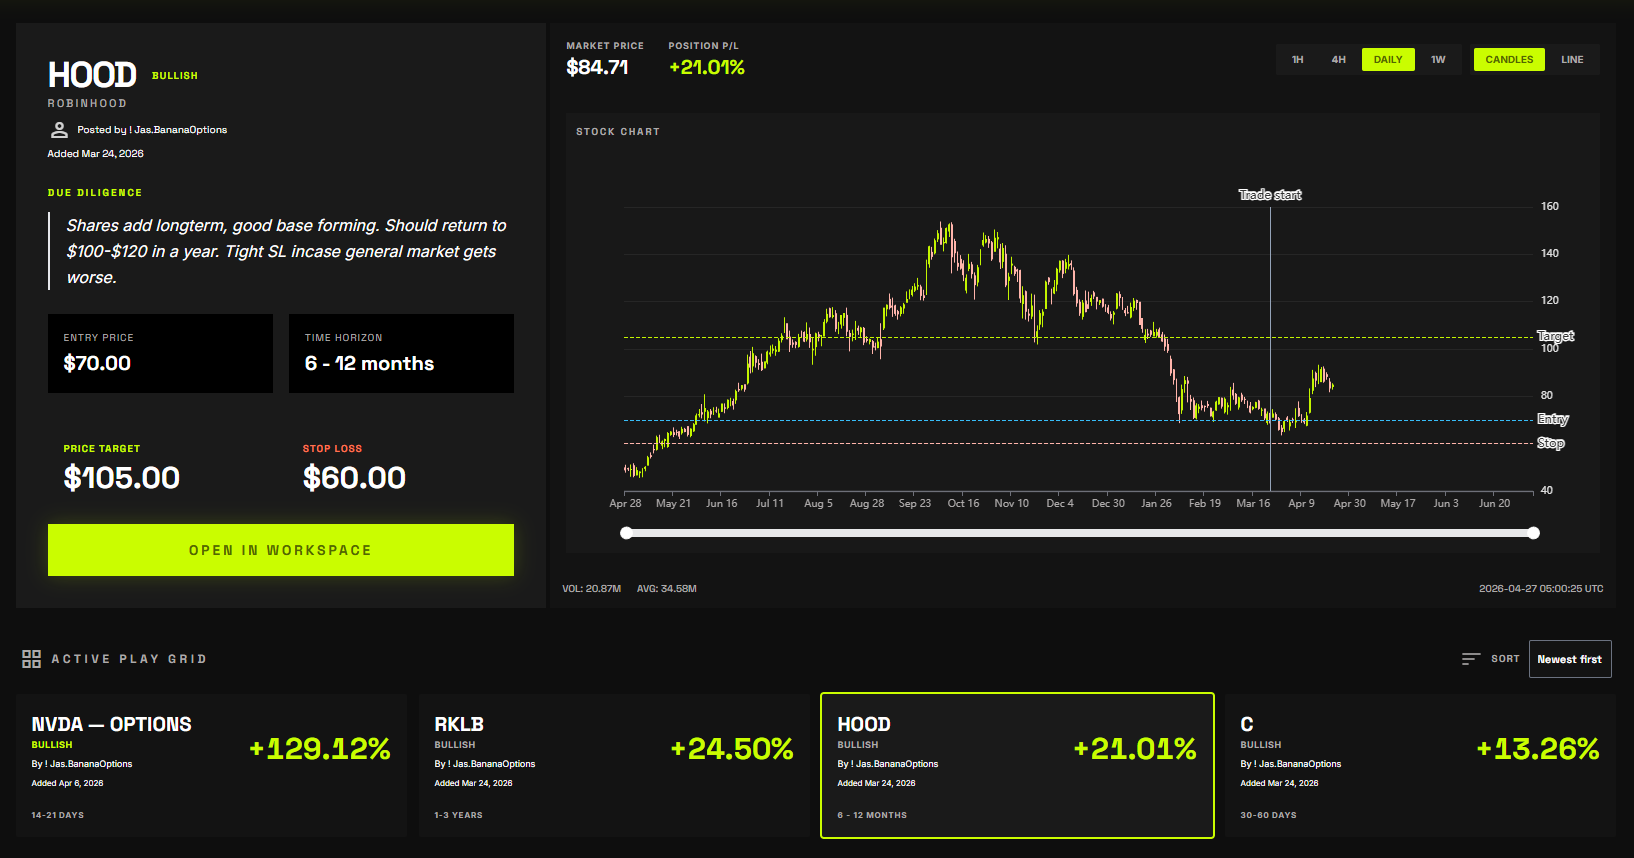
Task: Open the C play card
Action: coord(1420,766)
